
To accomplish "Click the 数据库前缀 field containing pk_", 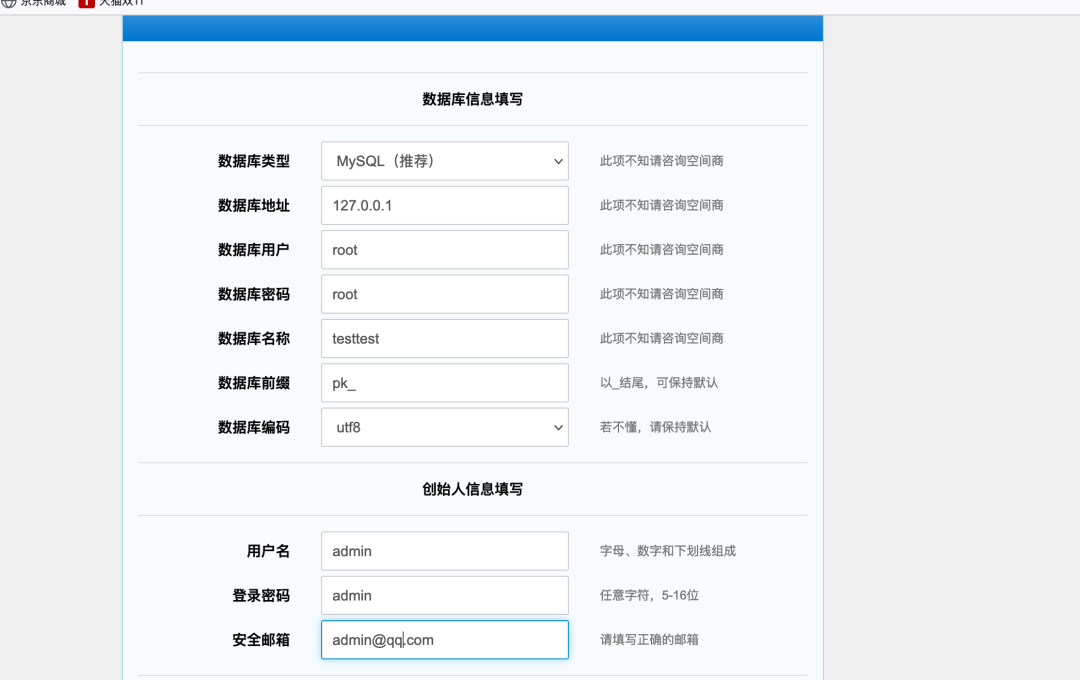I will [444, 383].
